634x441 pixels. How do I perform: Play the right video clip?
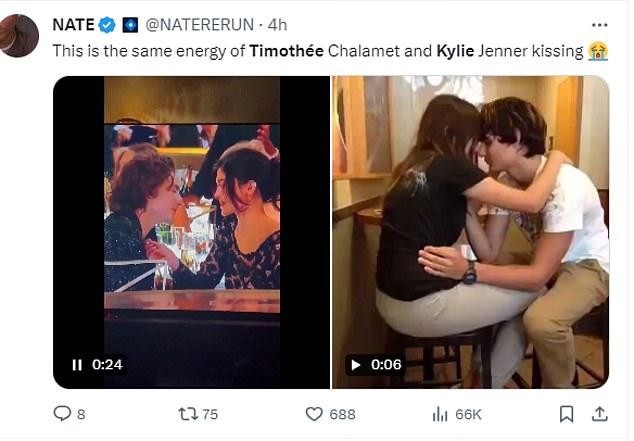coord(354,365)
